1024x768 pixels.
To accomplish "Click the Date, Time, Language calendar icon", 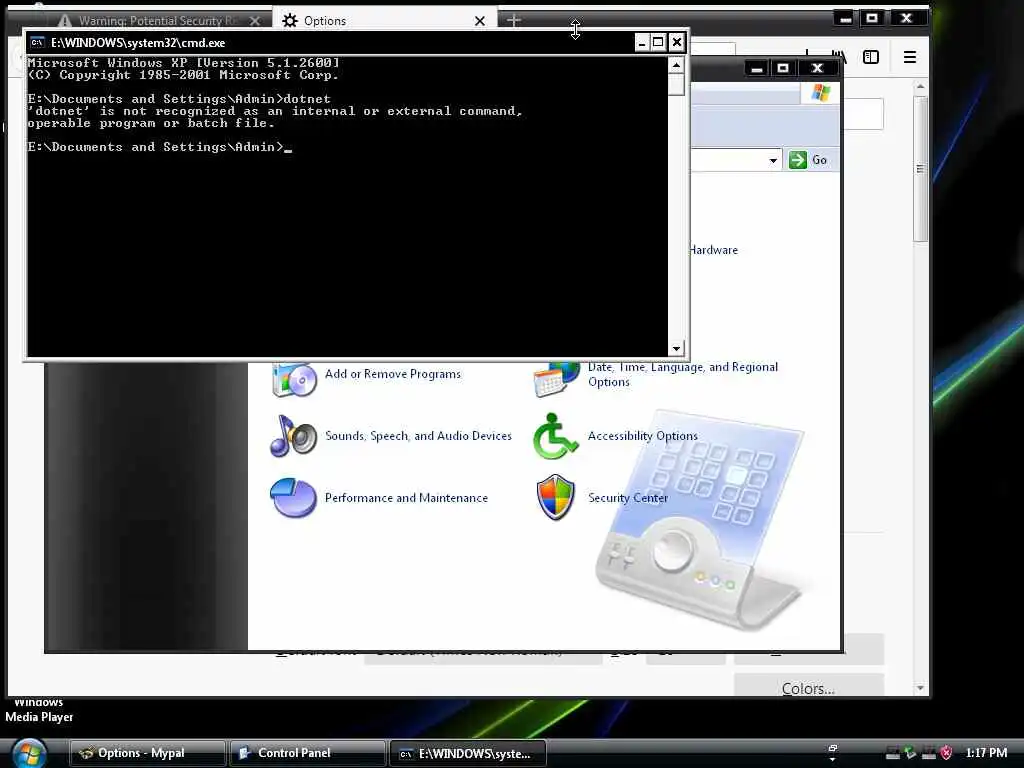I will [x=556, y=379].
